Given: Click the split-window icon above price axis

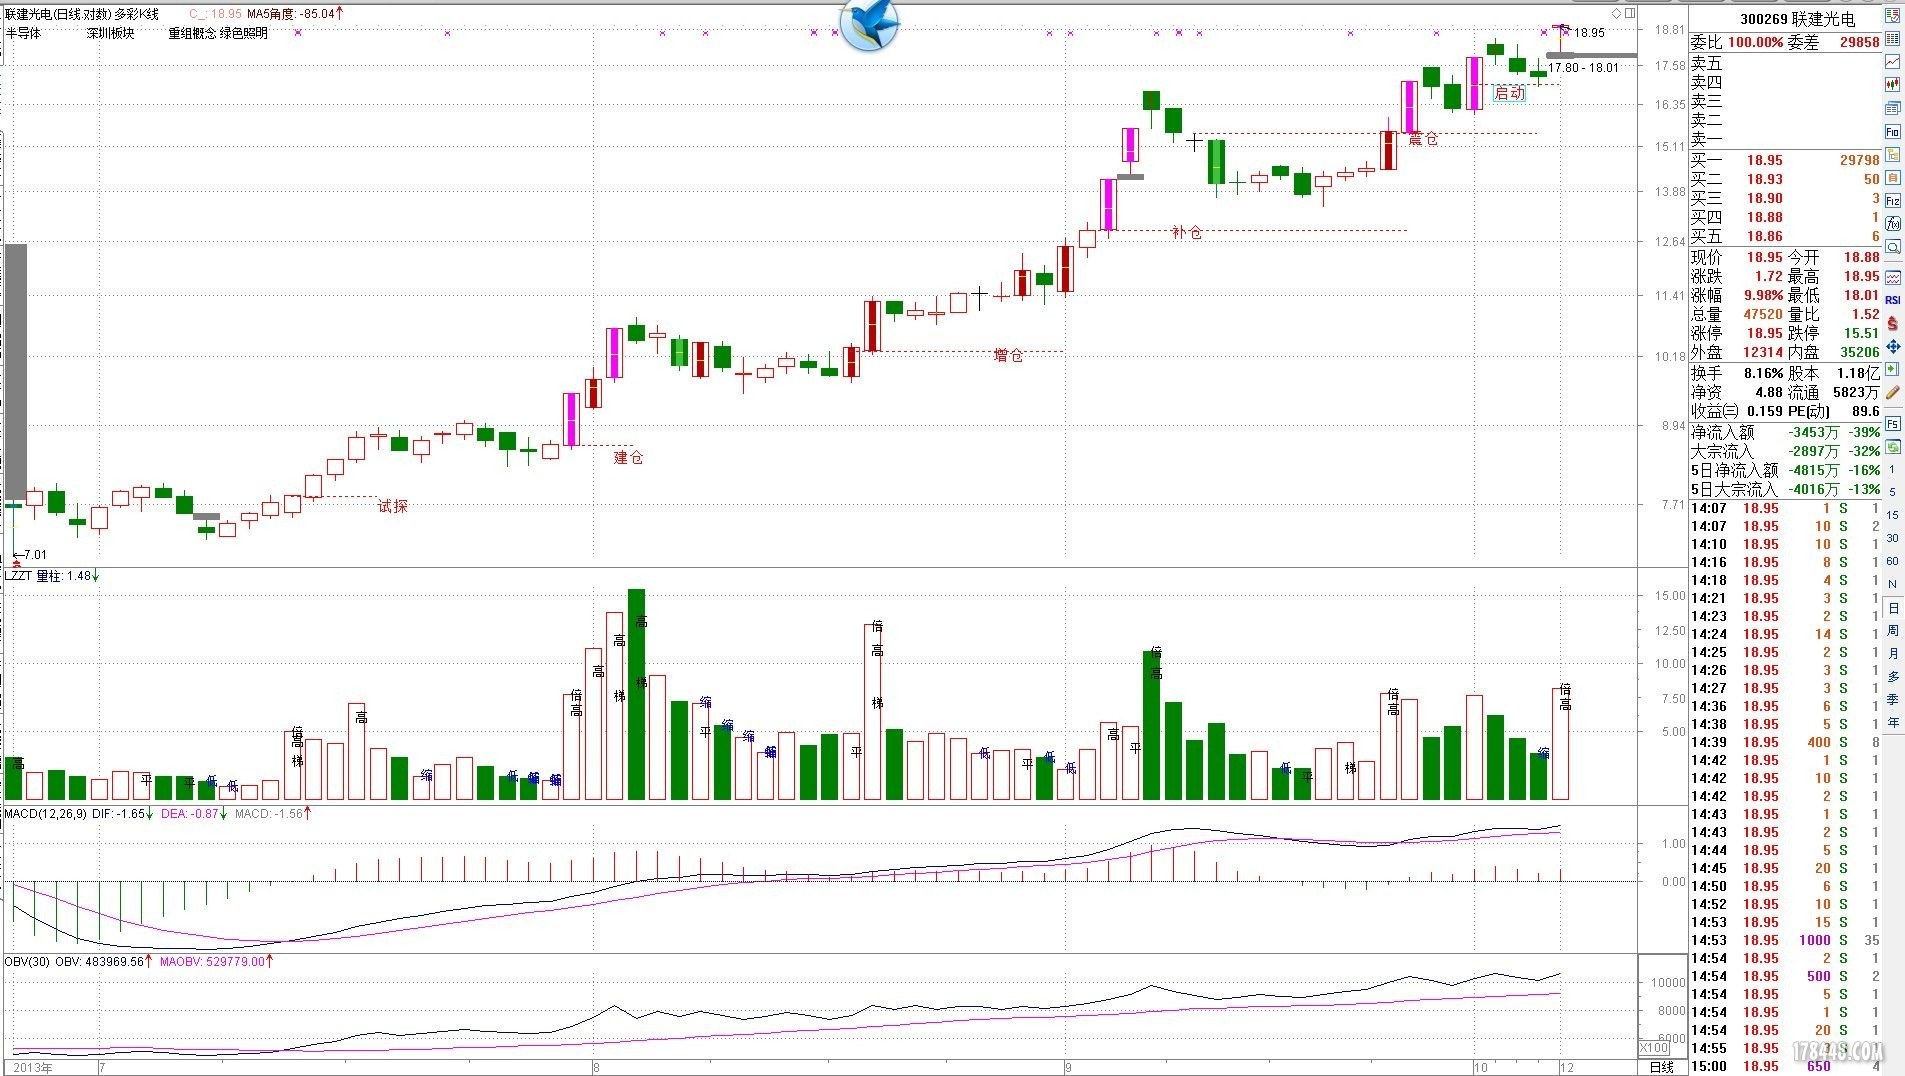Looking at the screenshot, I should pos(1631,14).
